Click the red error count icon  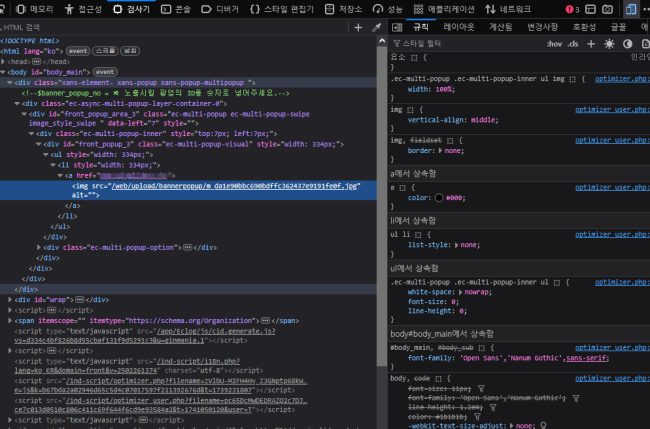tap(572, 9)
